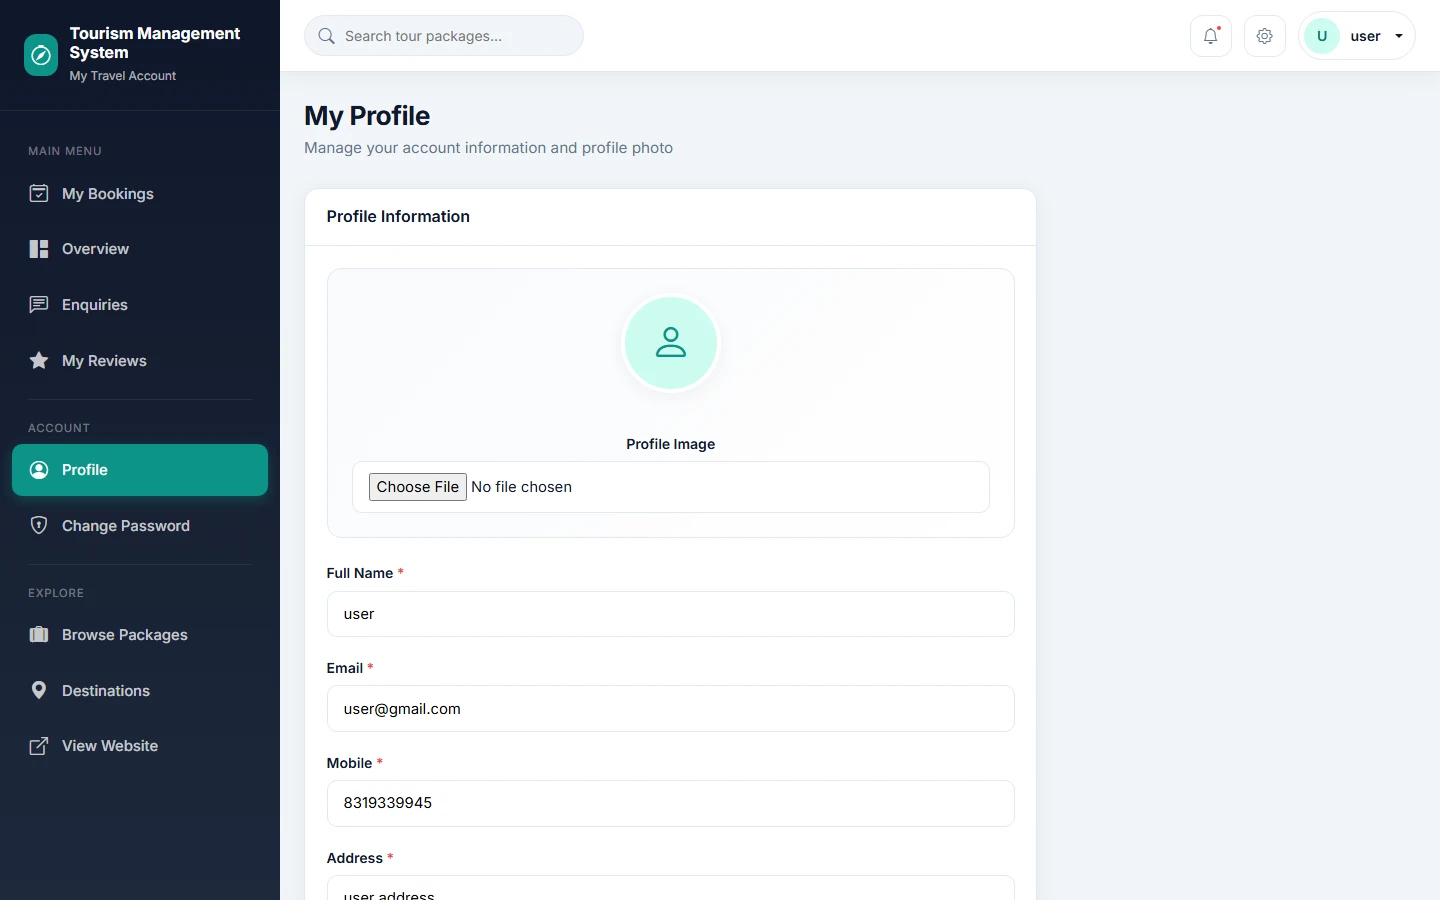
Task: Click the My Bookings calendar icon
Action: [x=39, y=193]
